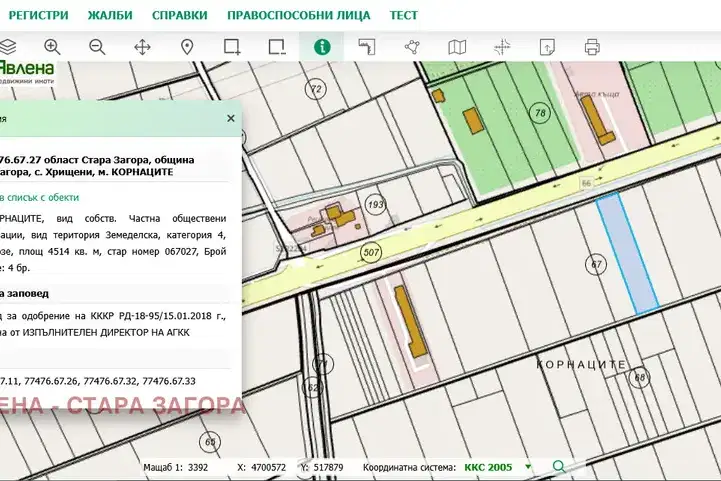Open the objects list link in panel
This screenshot has height=481, width=721.
(x=40, y=197)
